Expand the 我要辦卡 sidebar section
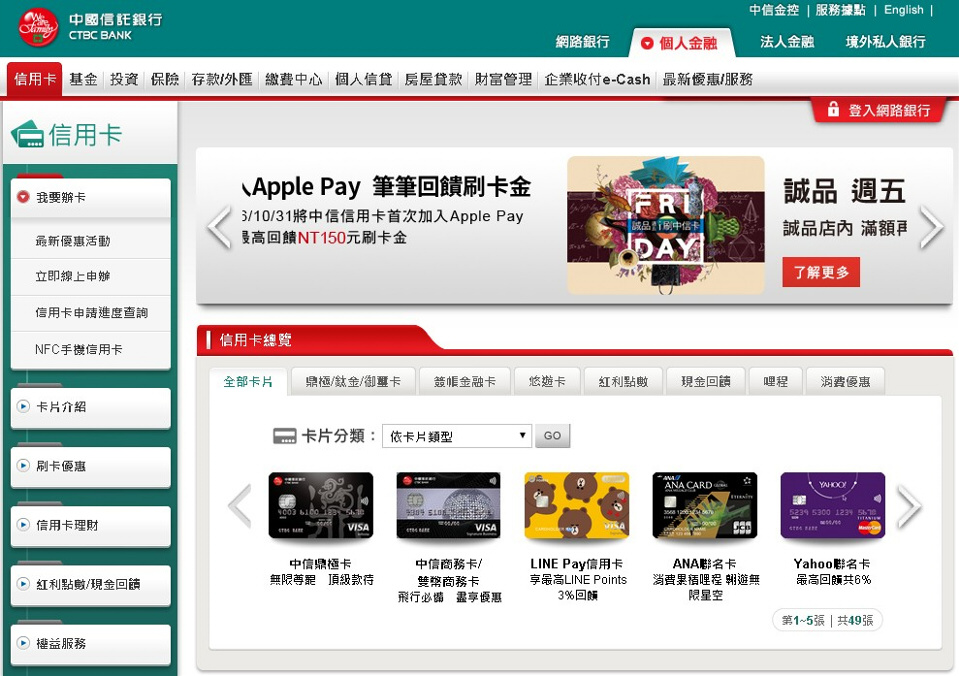Screen dimensions: 959x676 click(91, 198)
